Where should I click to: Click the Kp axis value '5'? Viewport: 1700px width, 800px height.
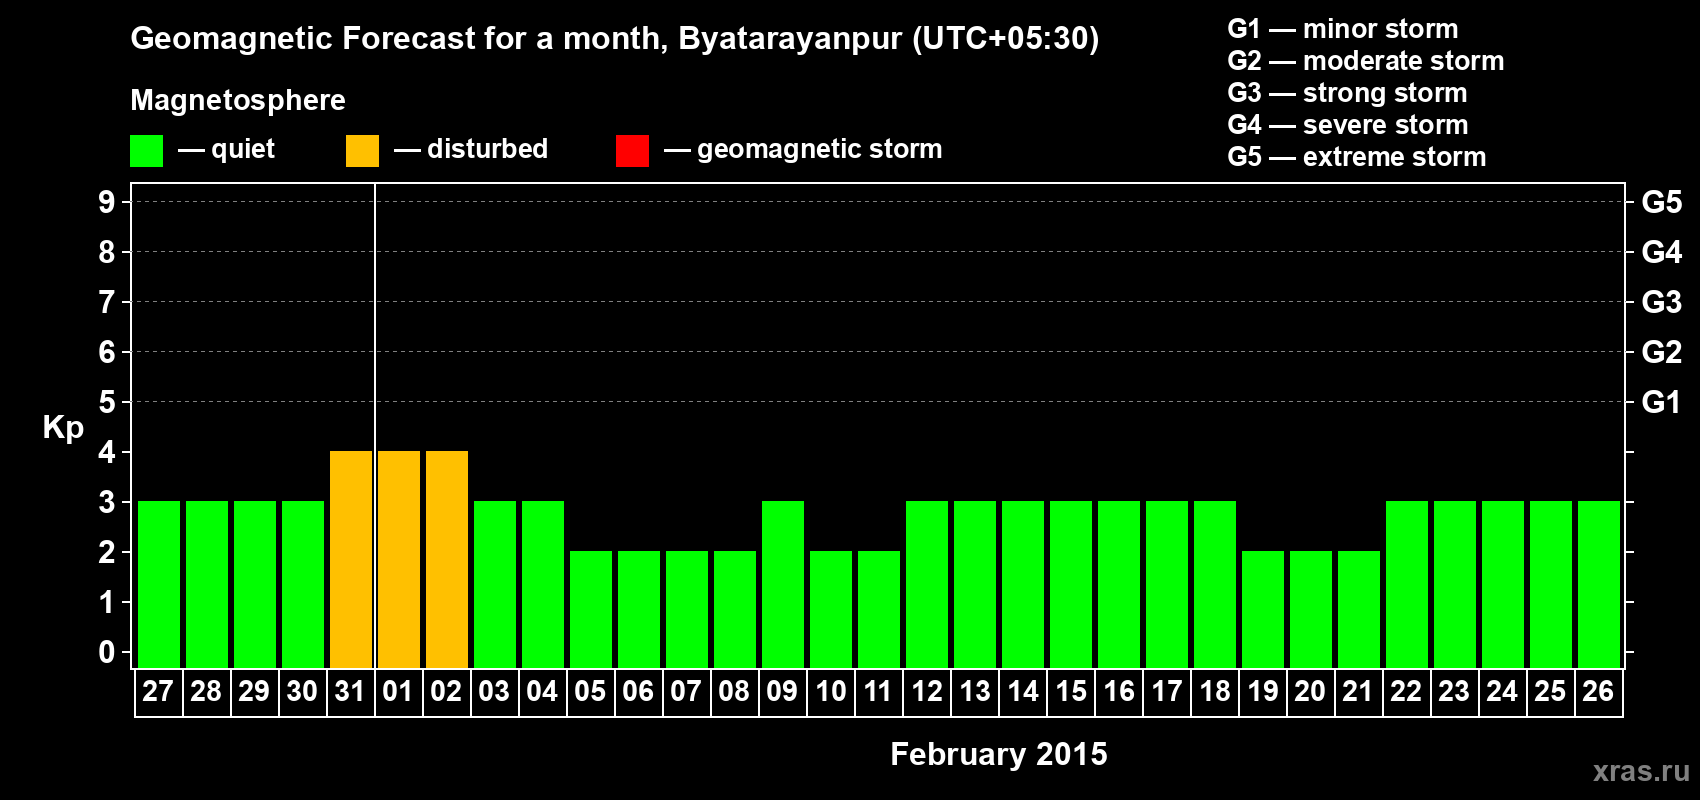point(107,402)
